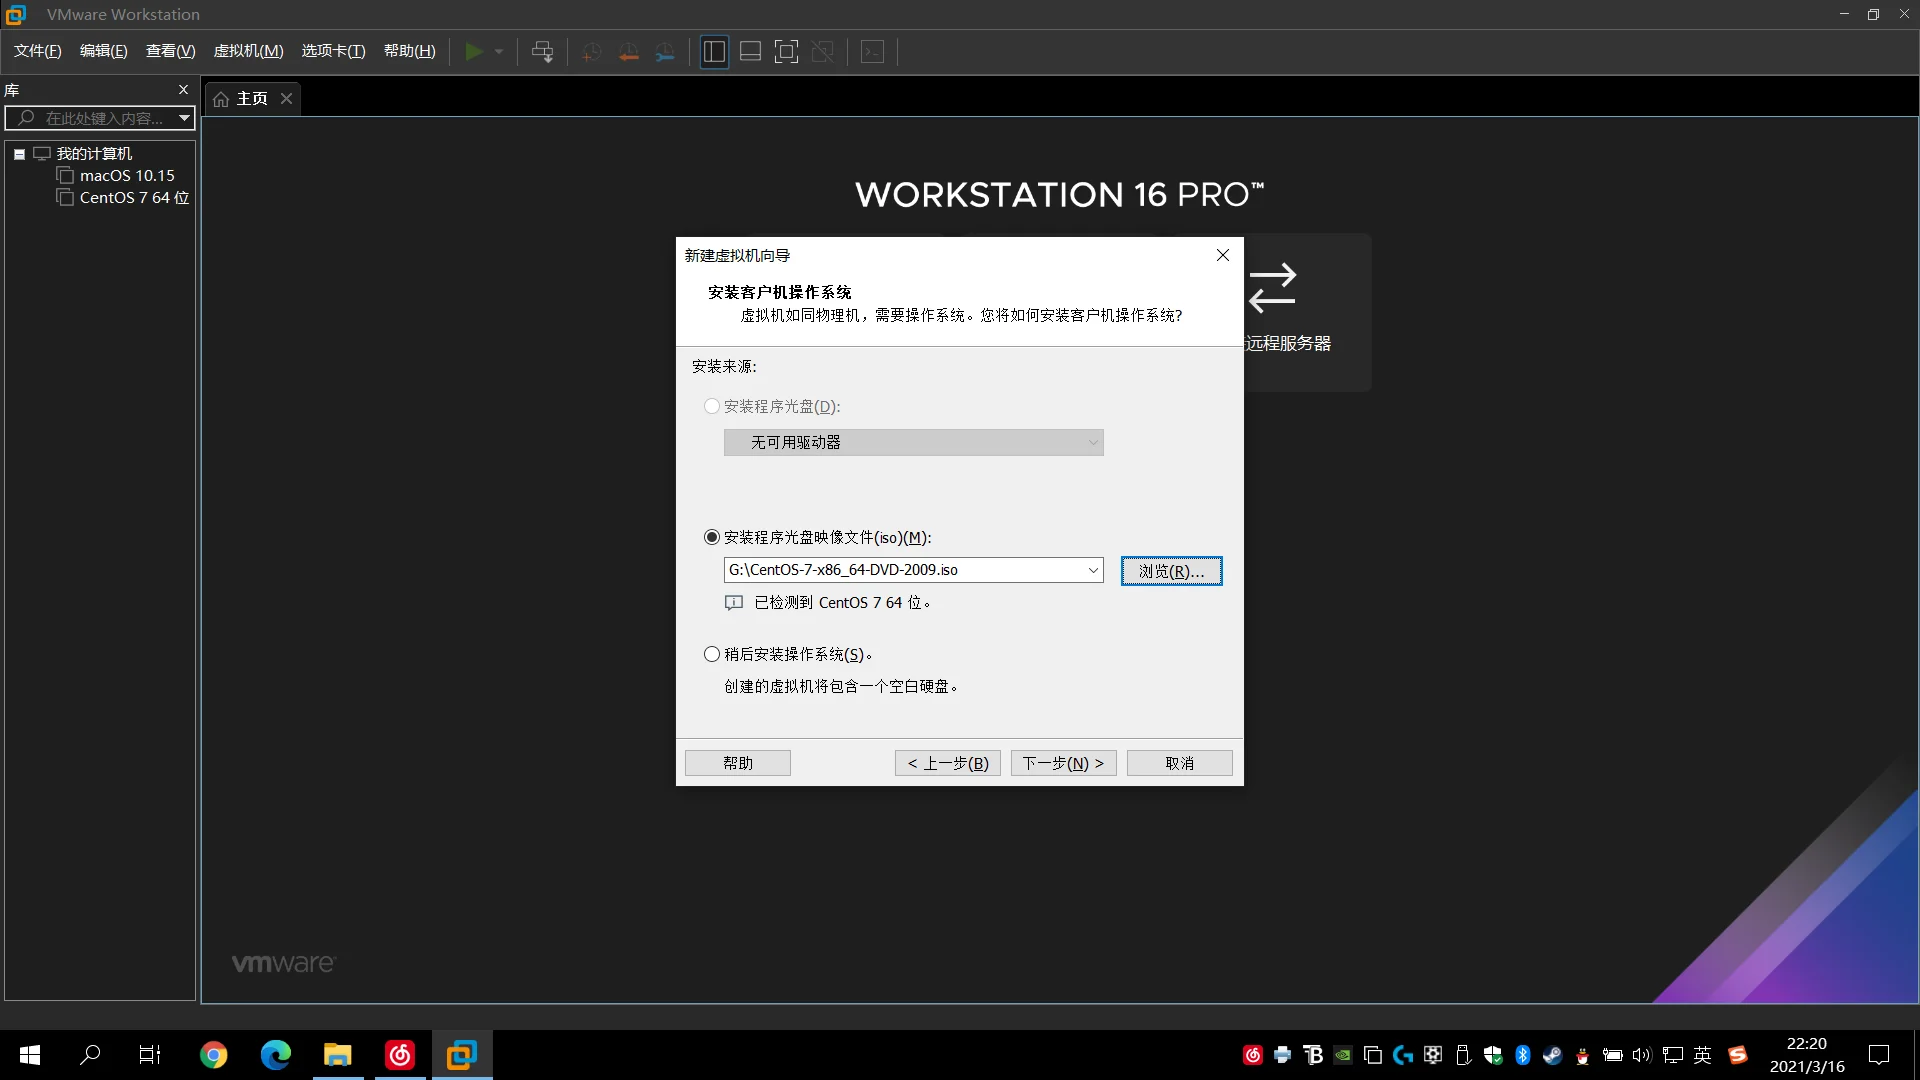The height and width of the screenshot is (1080, 1920).
Task: Click 下一步(N) next button
Action: click(1063, 763)
